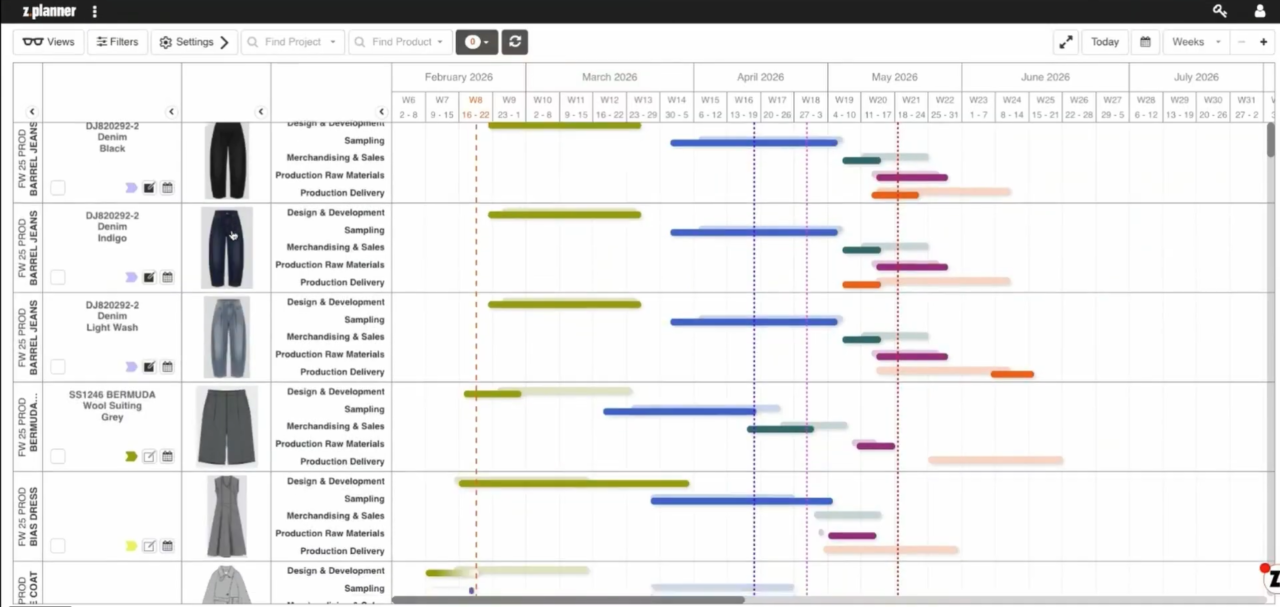Click Bias Dress Production Raw Materials purple bar

(x=852, y=536)
